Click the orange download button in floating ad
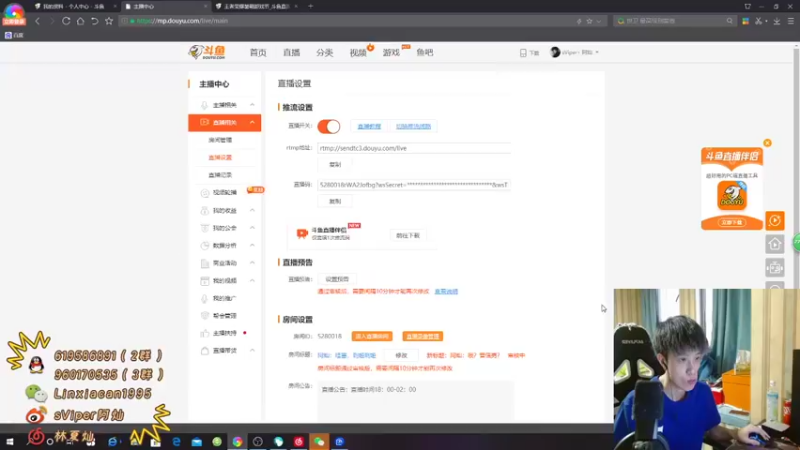The image size is (800, 450). [732, 222]
